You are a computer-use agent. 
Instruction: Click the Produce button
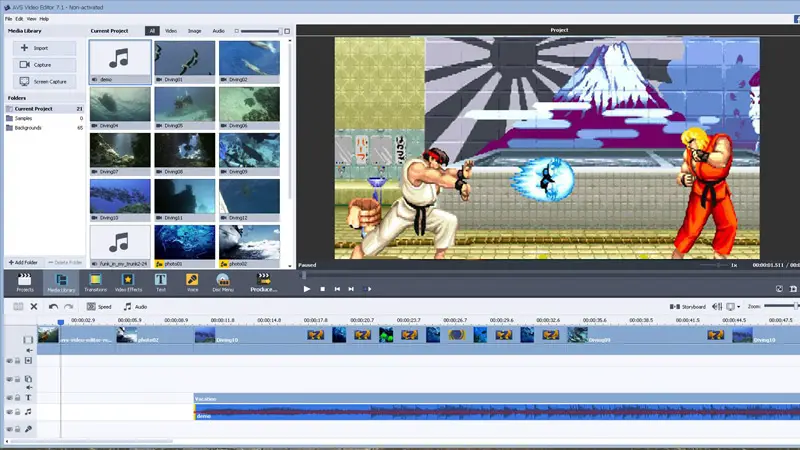[x=264, y=282]
